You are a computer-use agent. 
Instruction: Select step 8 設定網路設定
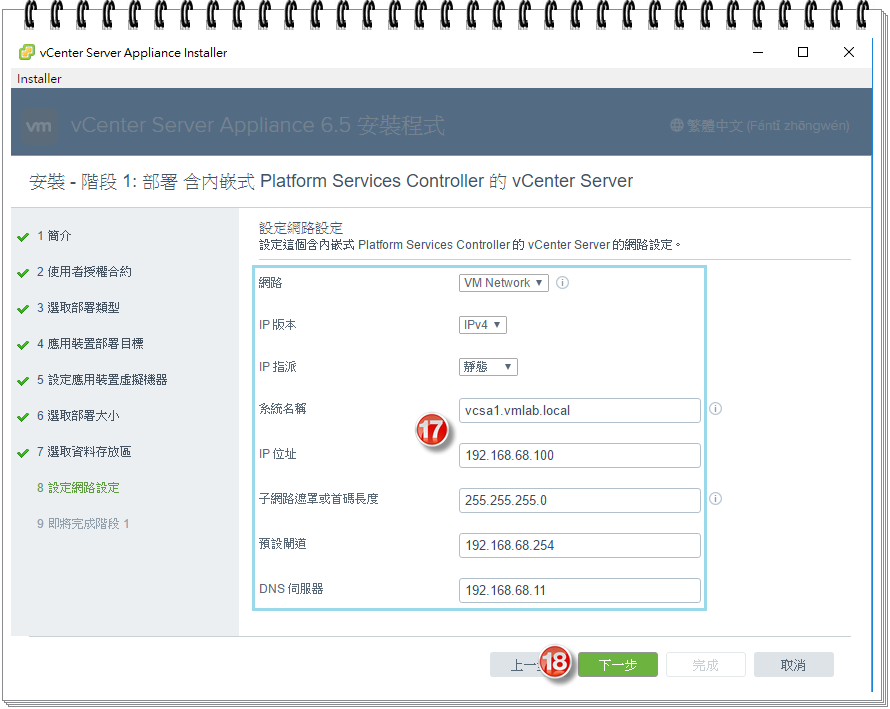tap(78, 488)
